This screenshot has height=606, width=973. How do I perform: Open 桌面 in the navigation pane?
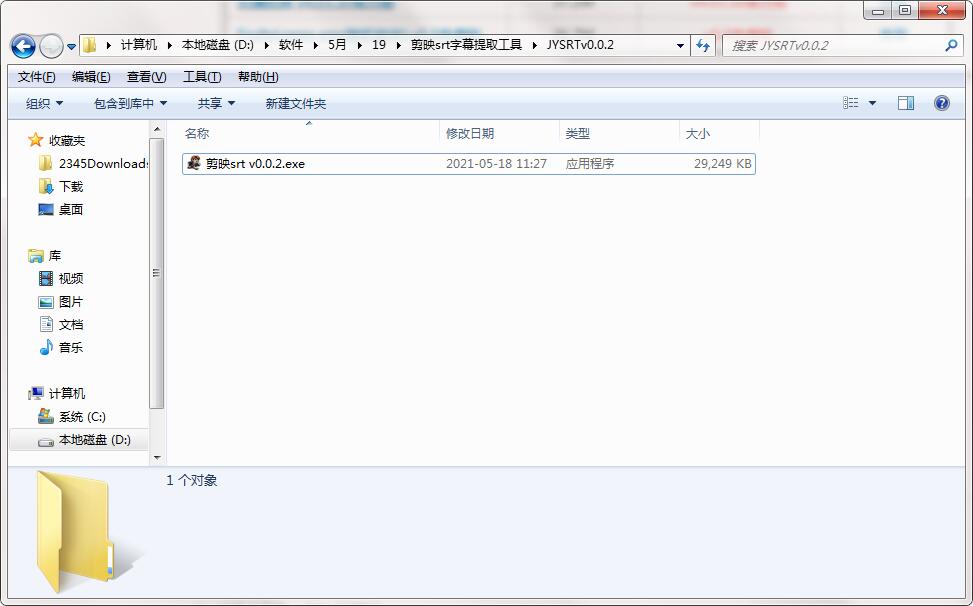point(71,210)
